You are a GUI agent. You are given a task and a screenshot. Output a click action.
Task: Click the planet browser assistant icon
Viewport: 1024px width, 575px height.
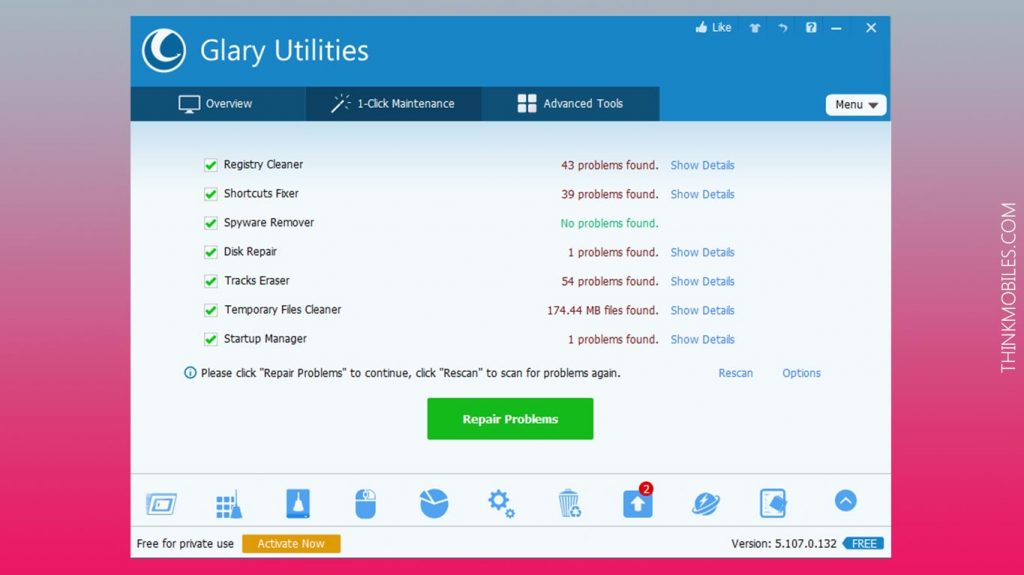tap(706, 504)
